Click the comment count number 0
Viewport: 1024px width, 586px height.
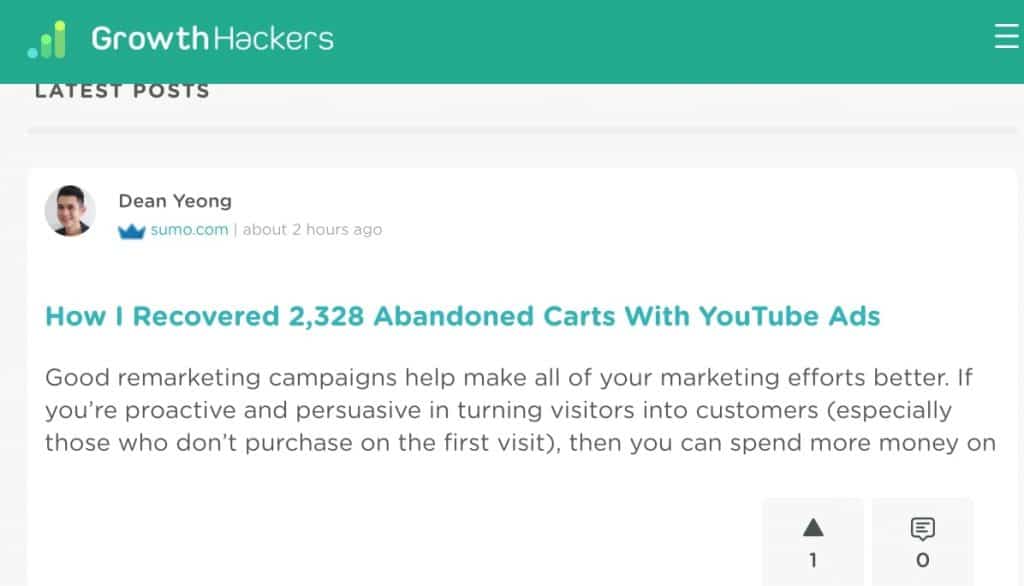coord(922,561)
